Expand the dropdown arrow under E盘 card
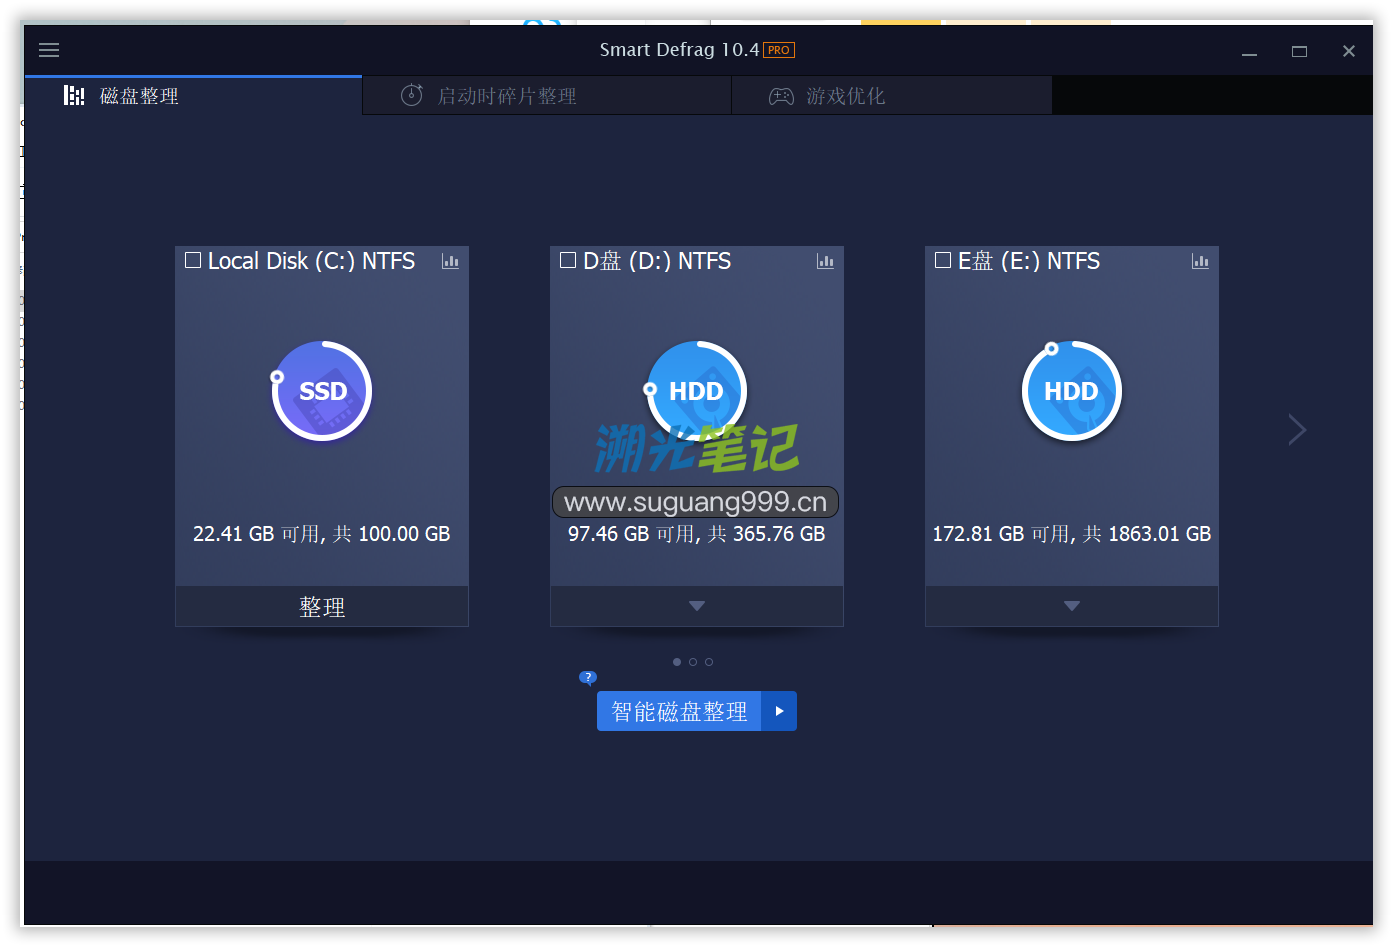This screenshot has width=1393, height=947. [1072, 606]
